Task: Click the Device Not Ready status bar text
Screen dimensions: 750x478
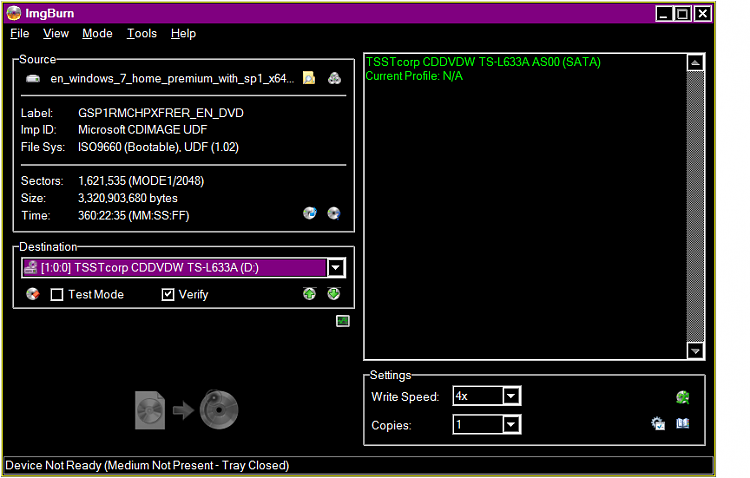Action: tap(147, 465)
